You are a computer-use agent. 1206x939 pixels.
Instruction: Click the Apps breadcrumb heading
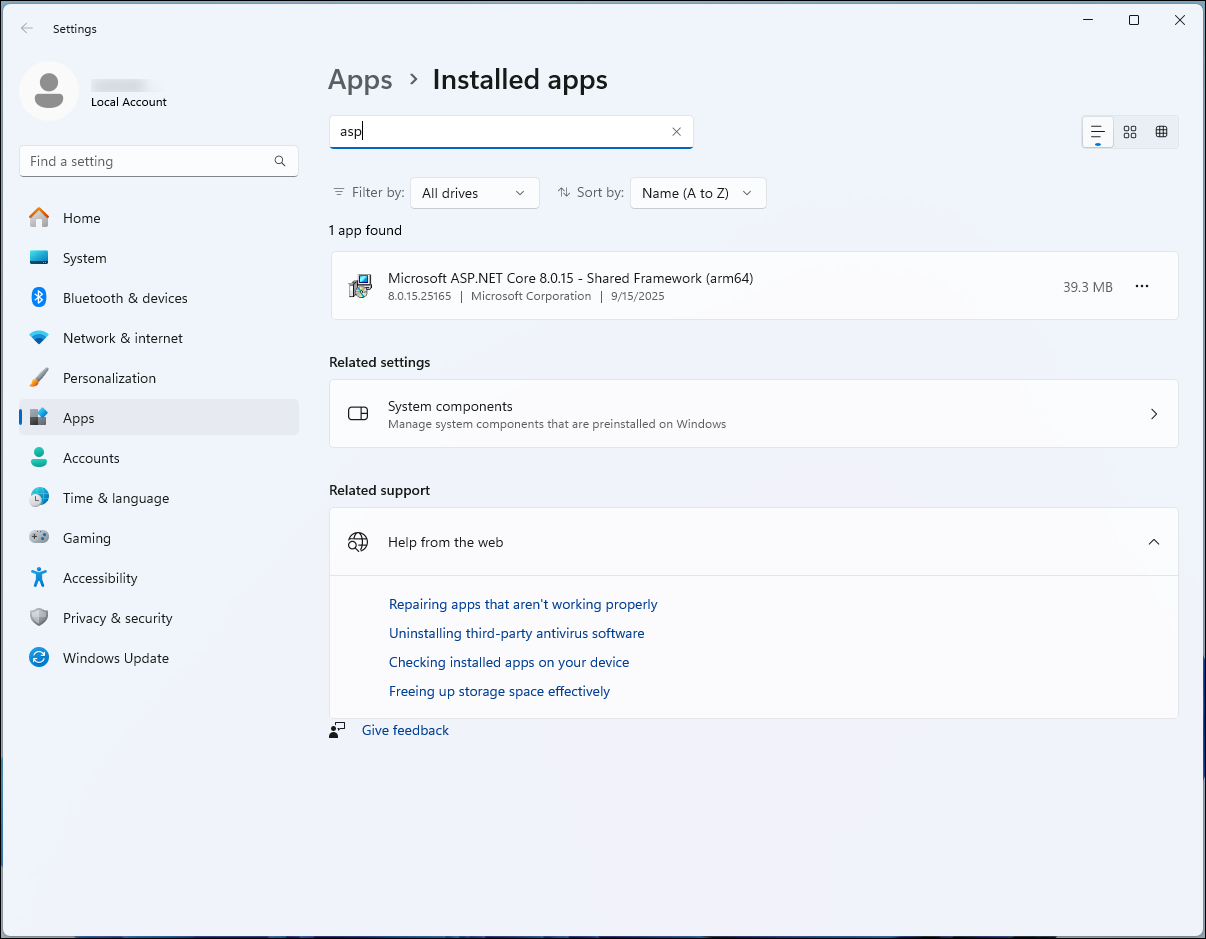(x=360, y=80)
